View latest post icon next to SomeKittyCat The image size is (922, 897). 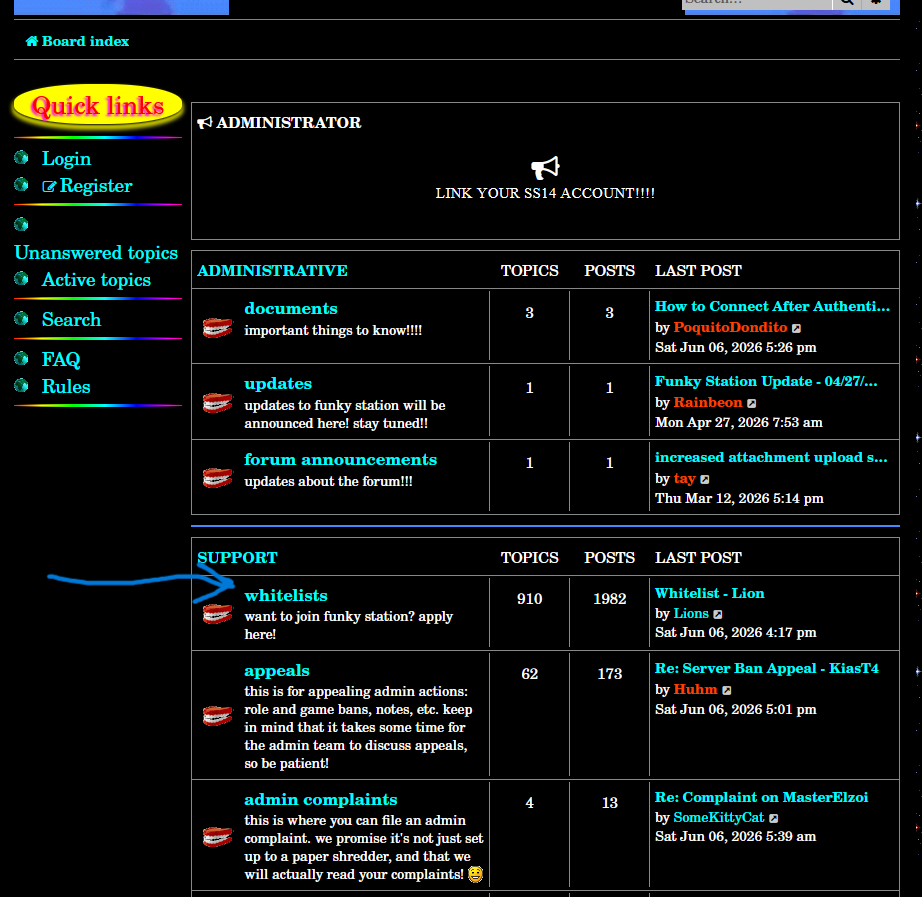pyautogui.click(x=774, y=819)
